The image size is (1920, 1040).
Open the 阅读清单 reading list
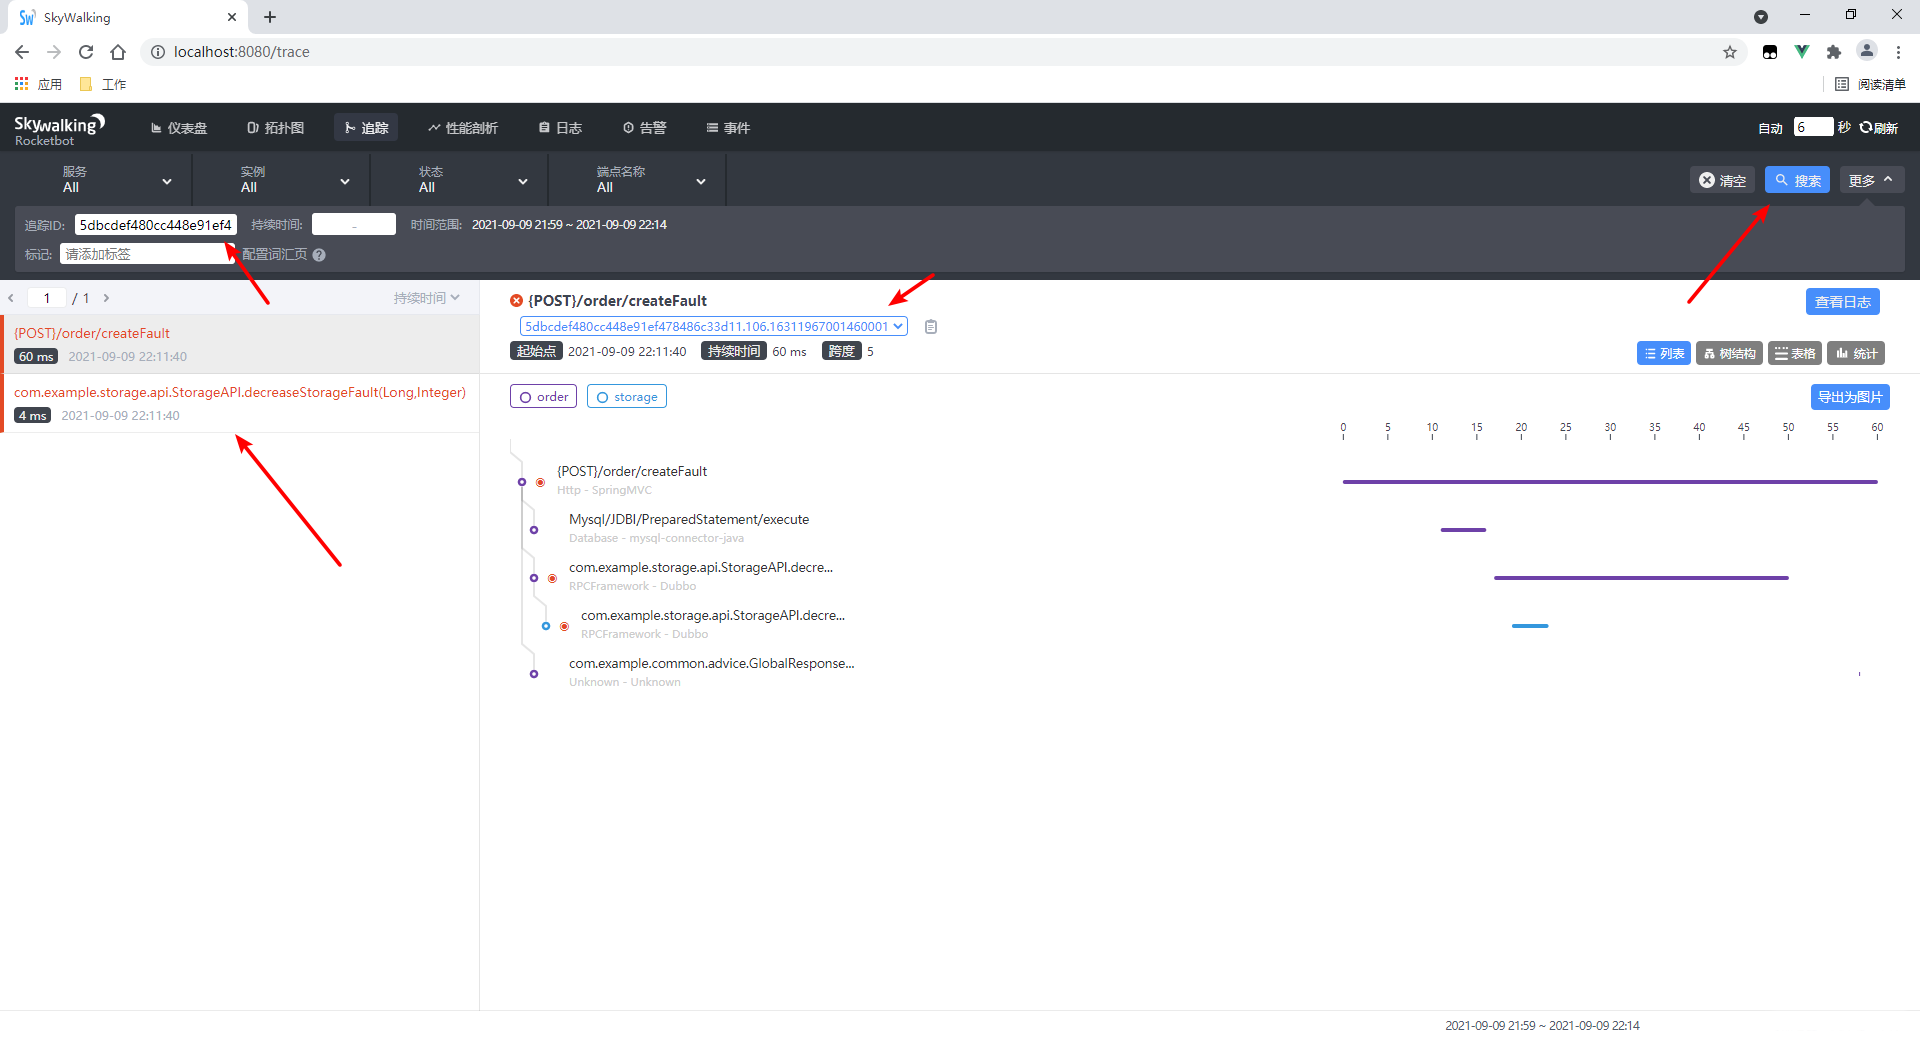[1871, 84]
